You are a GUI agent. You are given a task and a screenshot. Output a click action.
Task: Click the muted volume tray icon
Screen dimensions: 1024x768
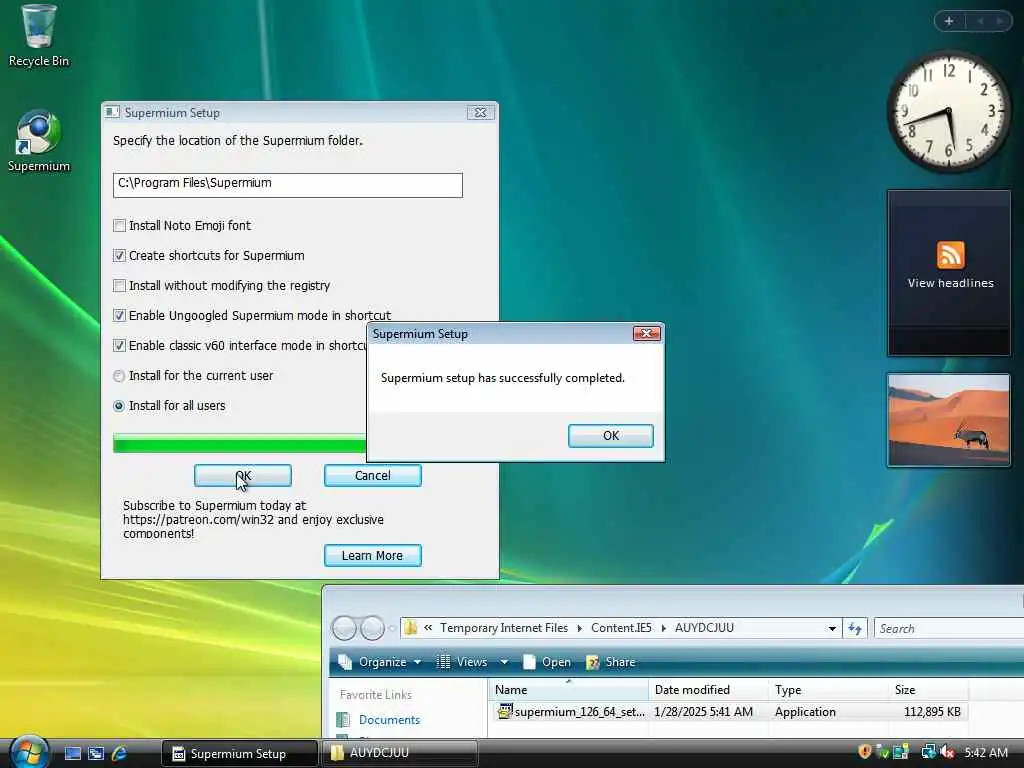[946, 752]
